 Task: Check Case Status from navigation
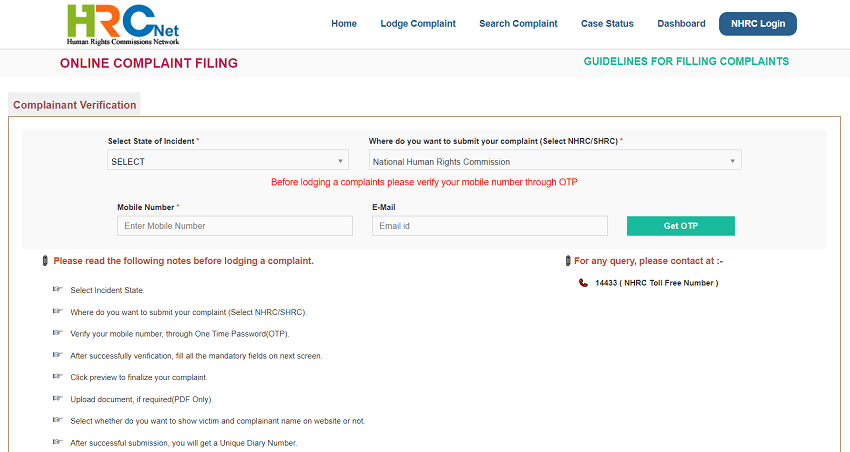(x=607, y=24)
